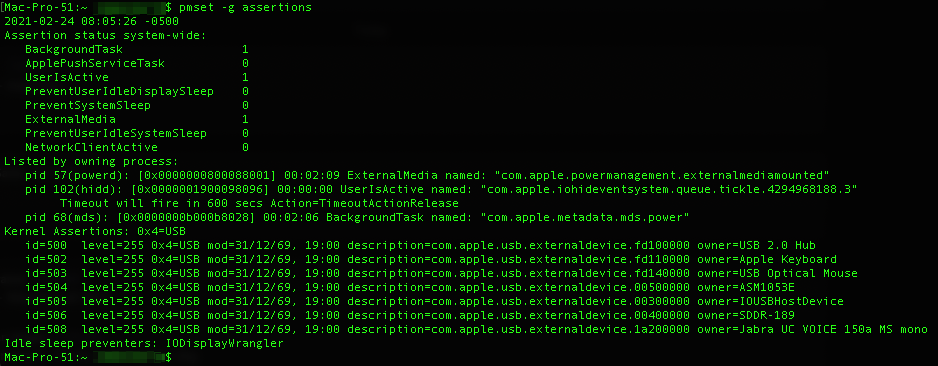
Task: Click the 'ApplePushServiceTask' assertion name
Action: [95, 63]
